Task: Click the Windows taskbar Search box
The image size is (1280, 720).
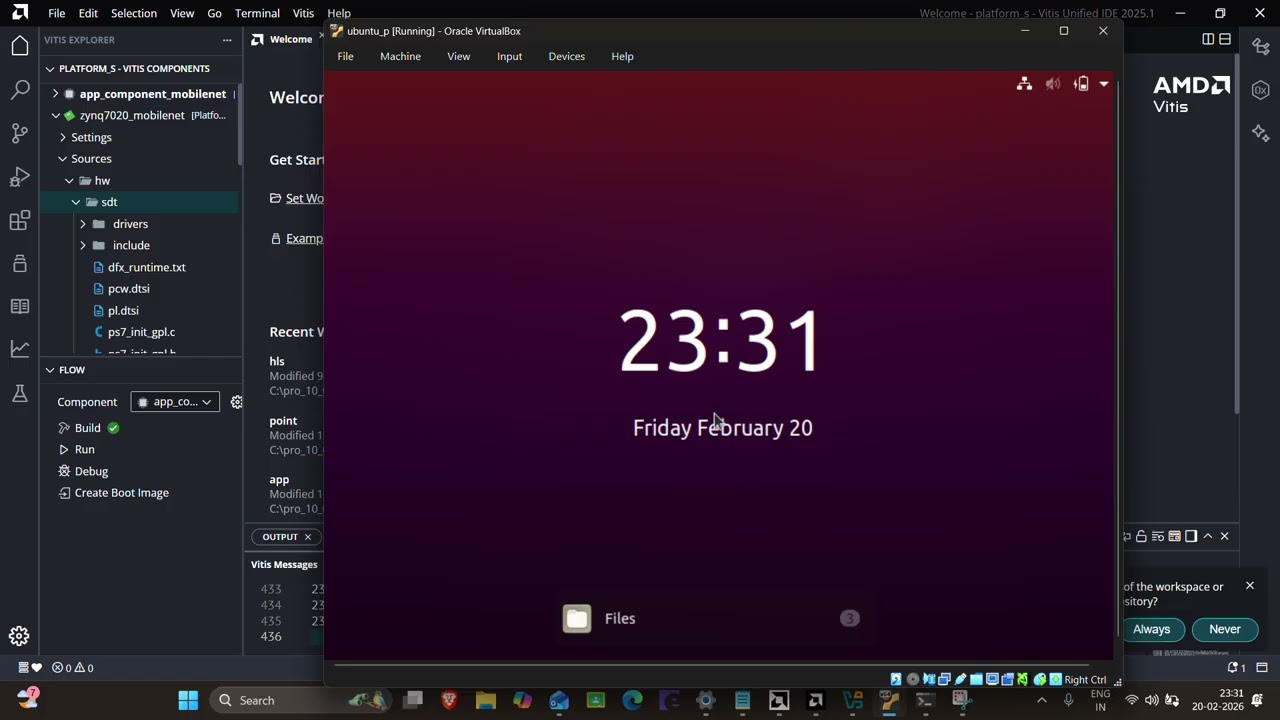Action: pos(300,700)
